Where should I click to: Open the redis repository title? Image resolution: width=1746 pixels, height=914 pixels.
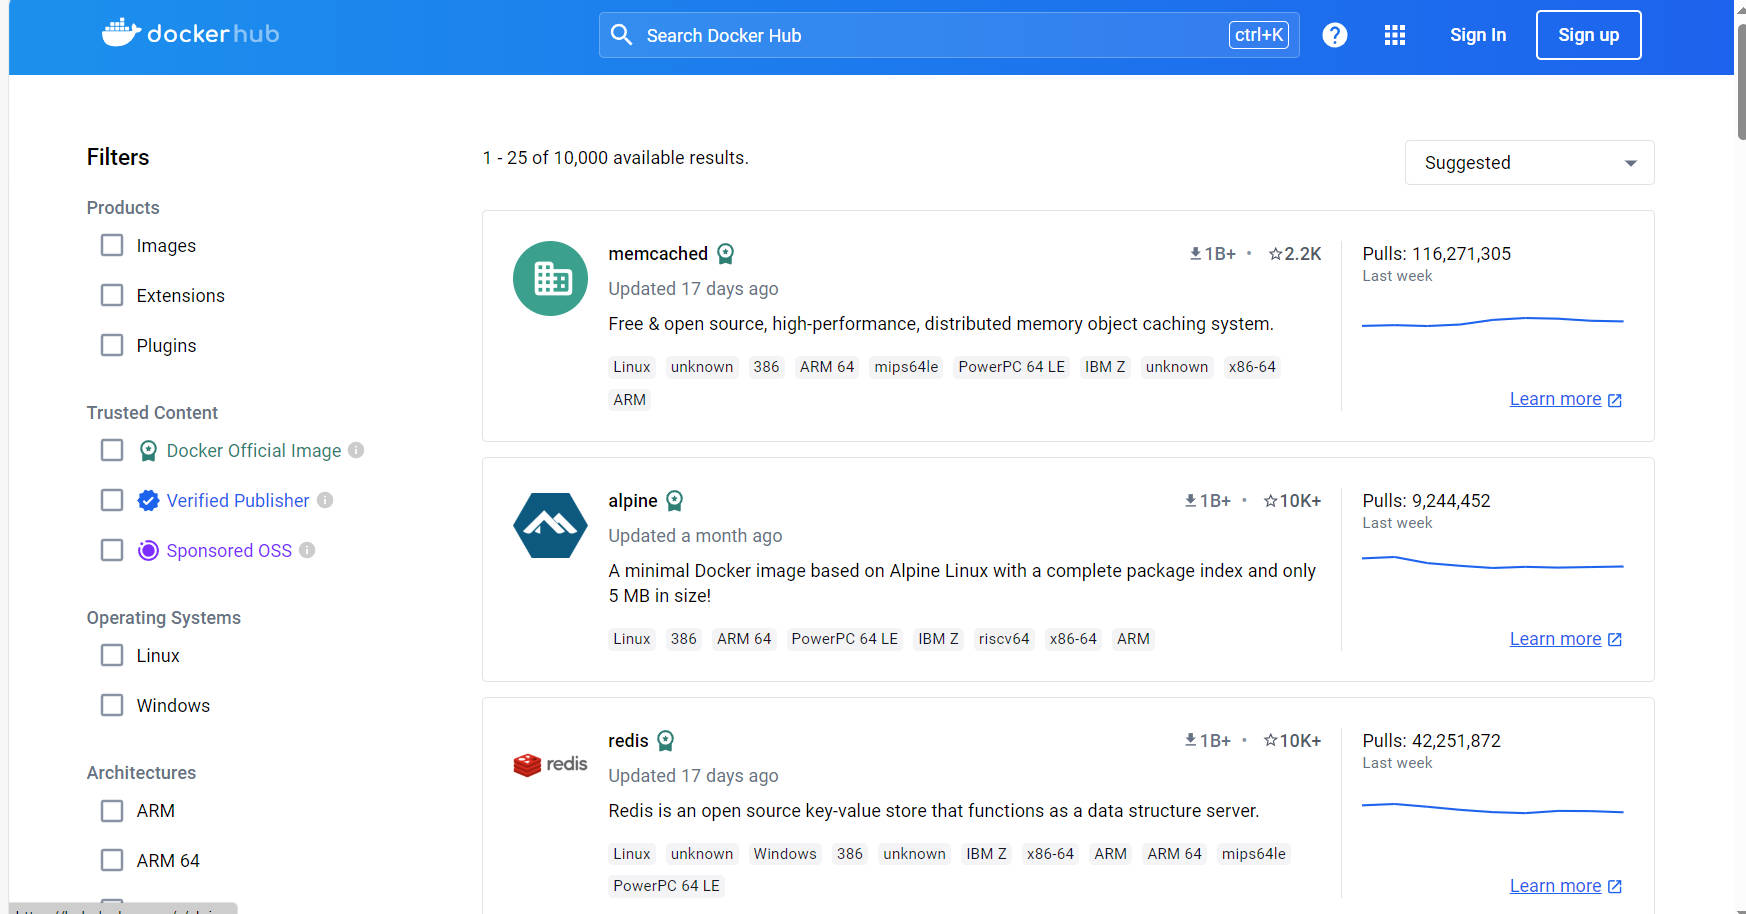[628, 741]
